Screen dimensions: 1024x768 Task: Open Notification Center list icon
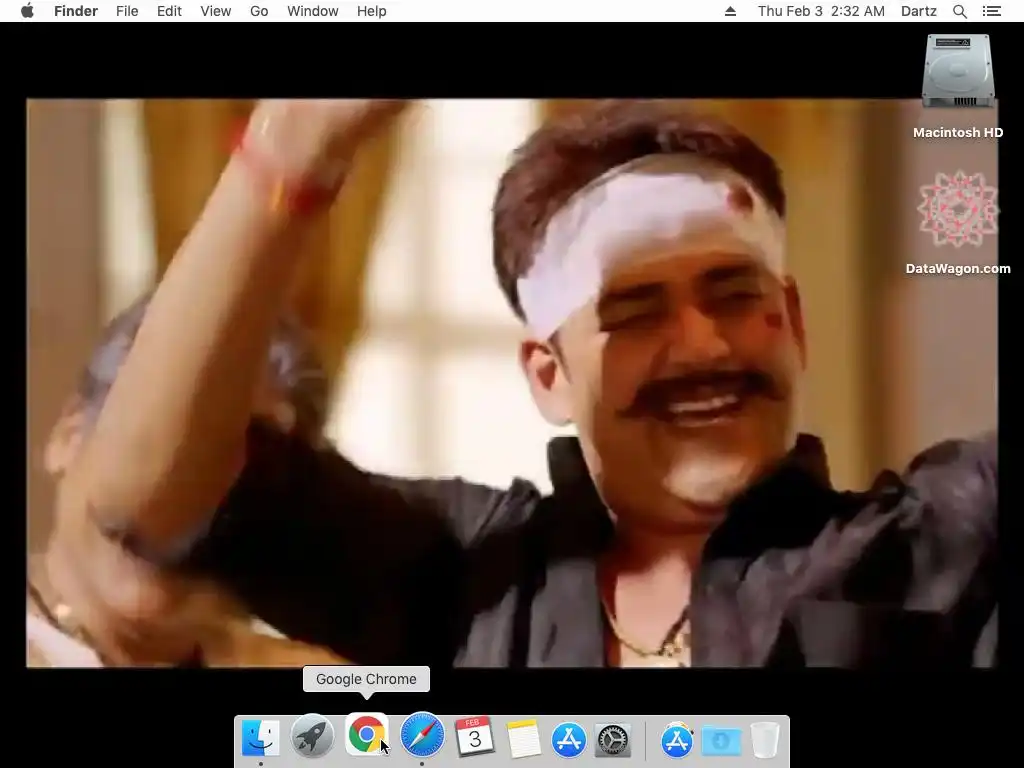click(991, 11)
